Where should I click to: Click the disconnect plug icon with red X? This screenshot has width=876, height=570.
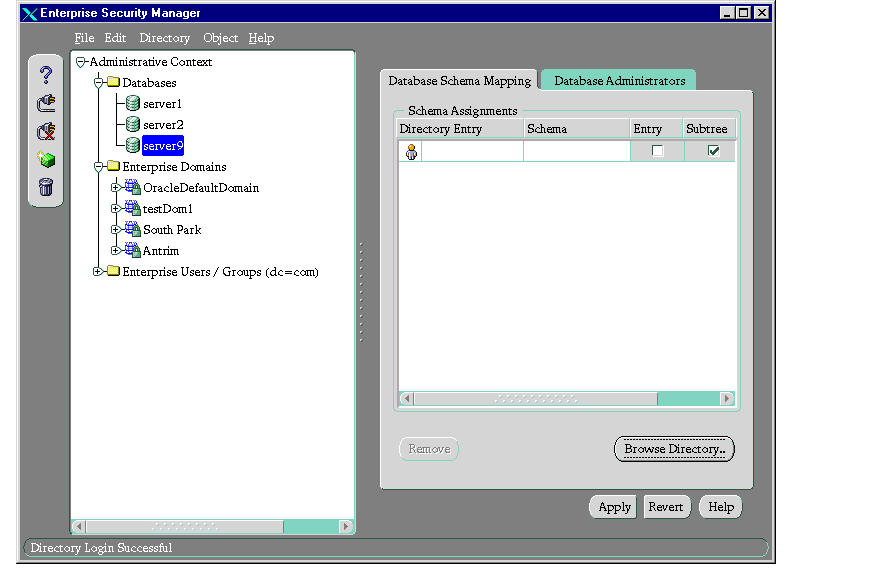point(46,131)
